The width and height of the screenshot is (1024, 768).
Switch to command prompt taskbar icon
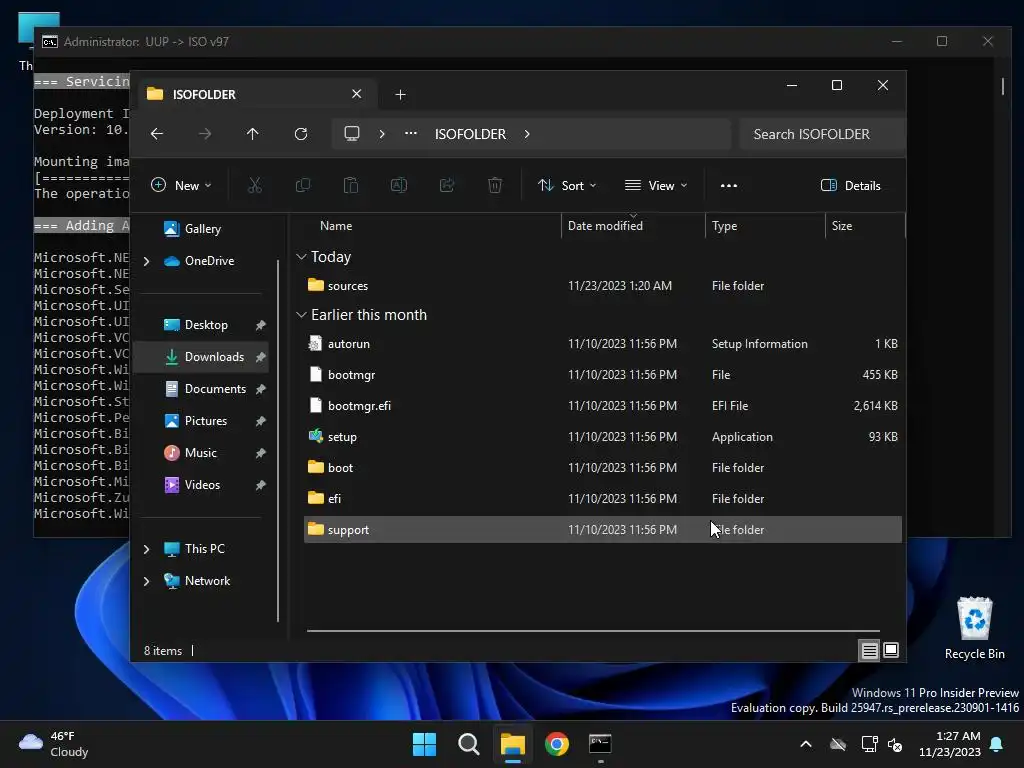[600, 744]
